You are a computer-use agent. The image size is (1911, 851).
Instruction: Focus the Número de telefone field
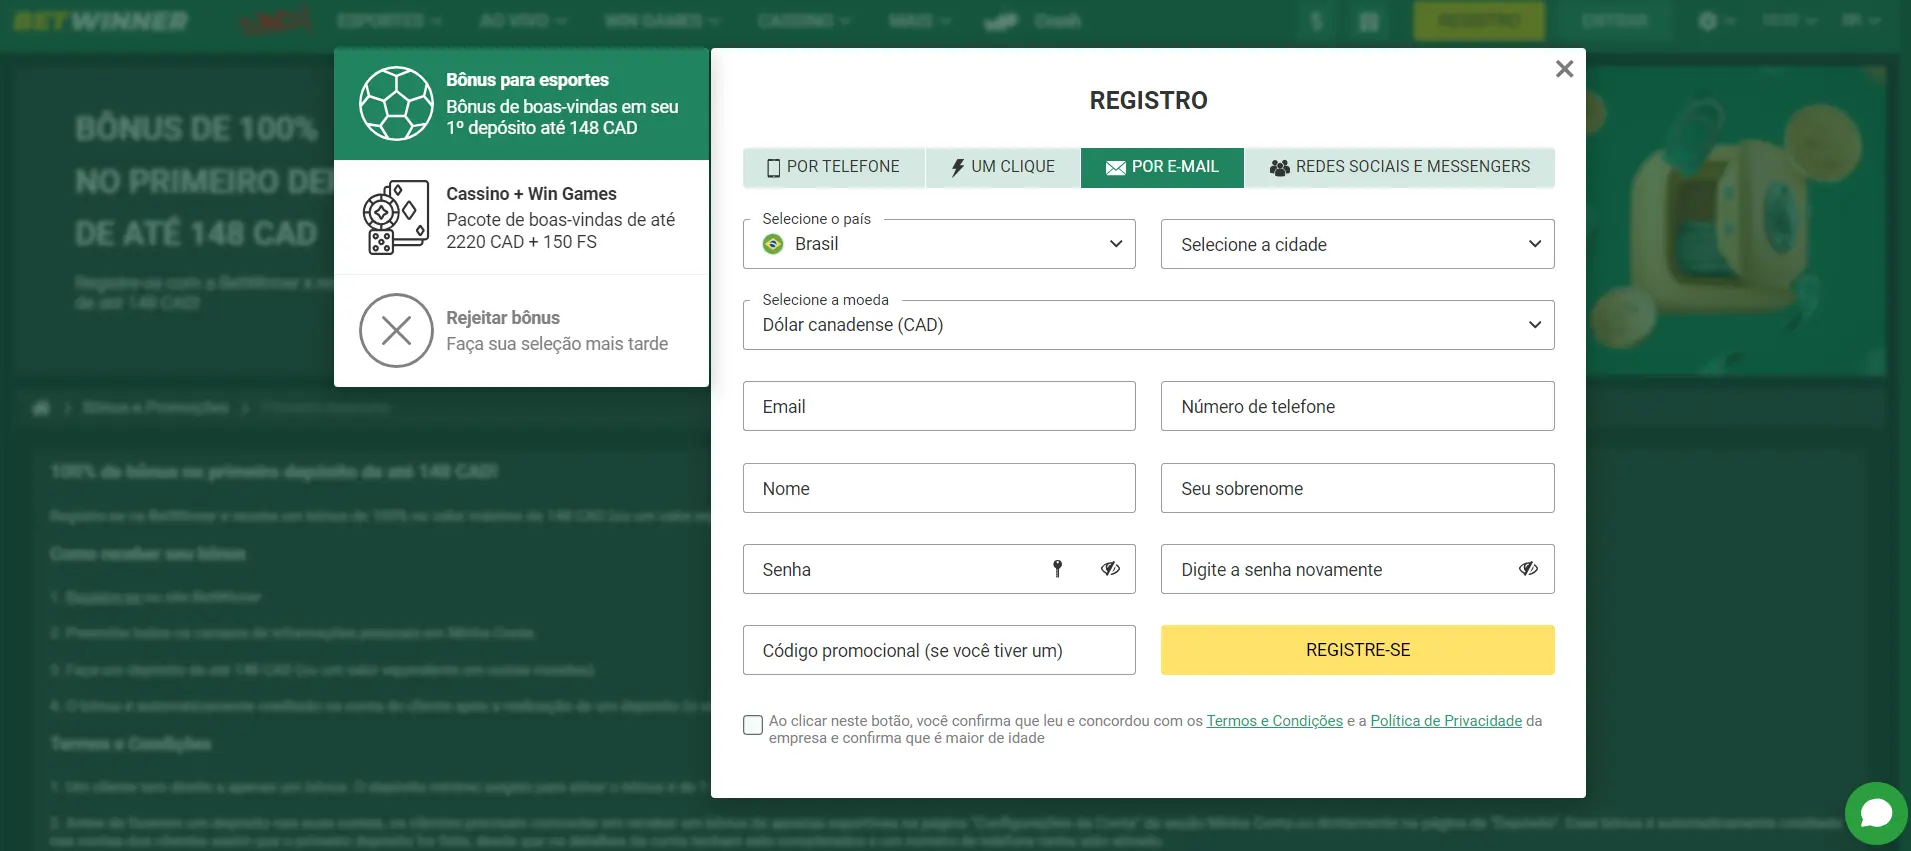click(x=1357, y=406)
